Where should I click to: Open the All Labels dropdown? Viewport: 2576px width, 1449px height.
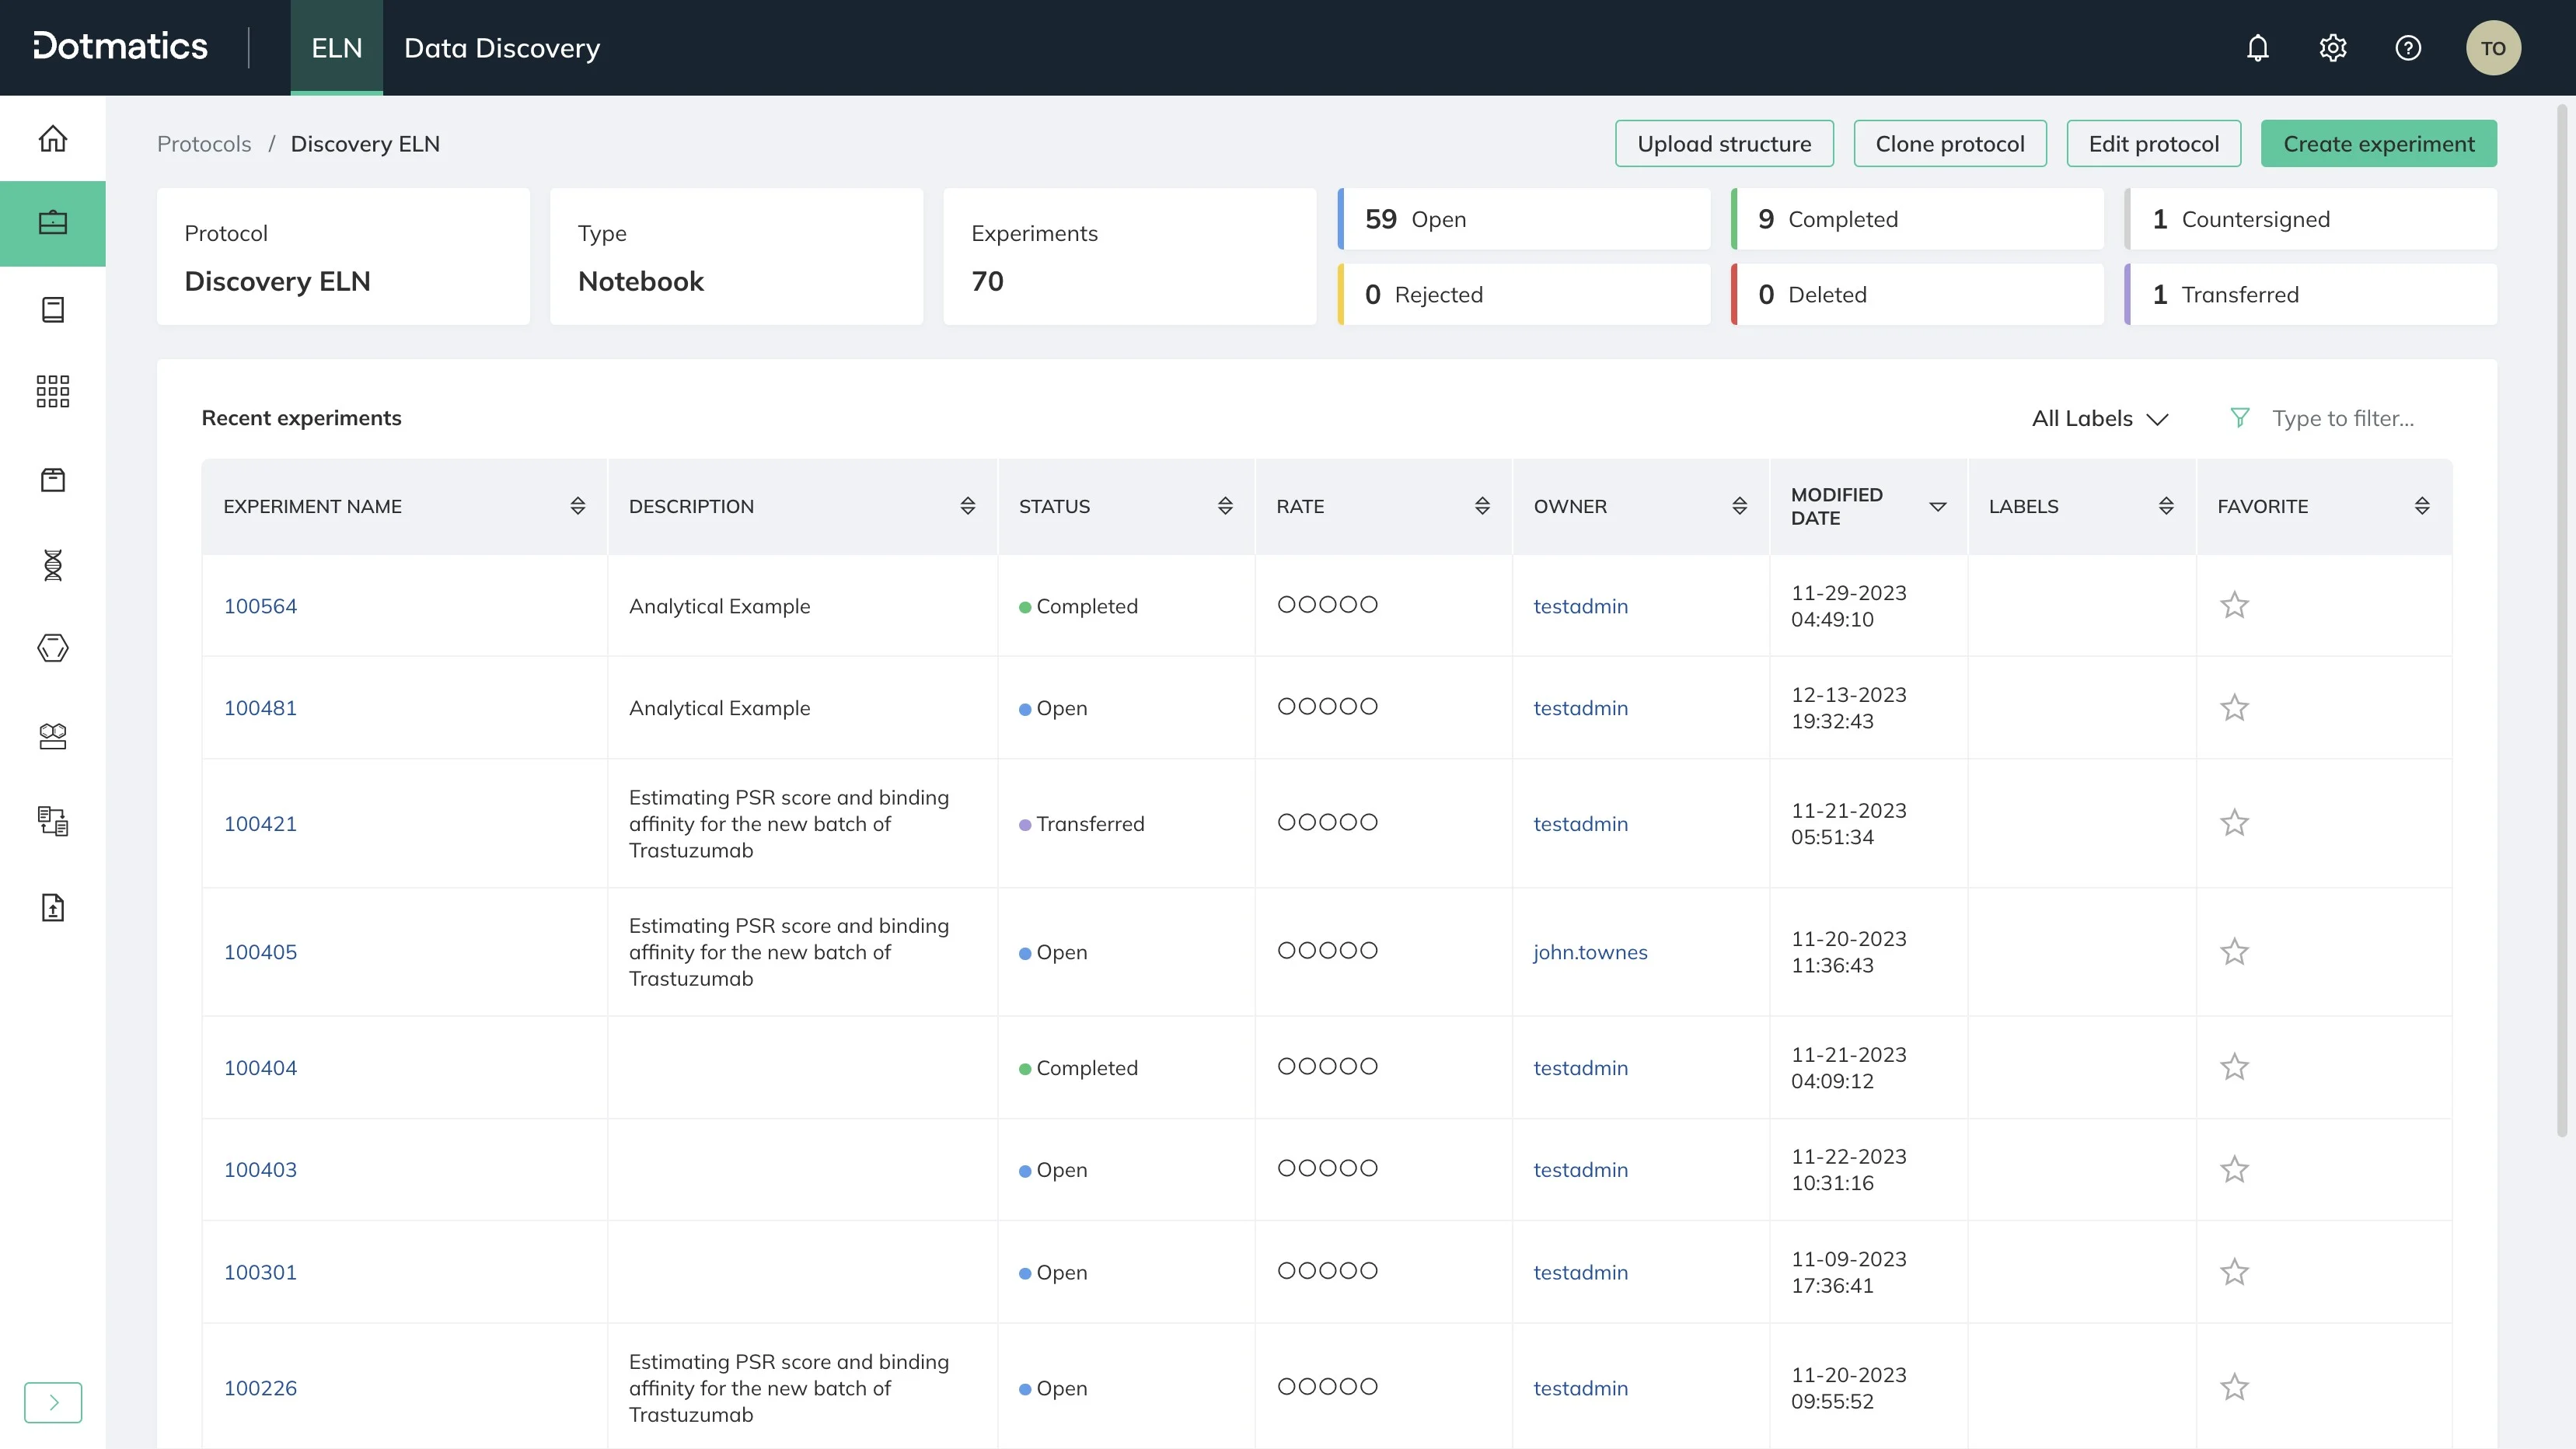(x=2100, y=418)
